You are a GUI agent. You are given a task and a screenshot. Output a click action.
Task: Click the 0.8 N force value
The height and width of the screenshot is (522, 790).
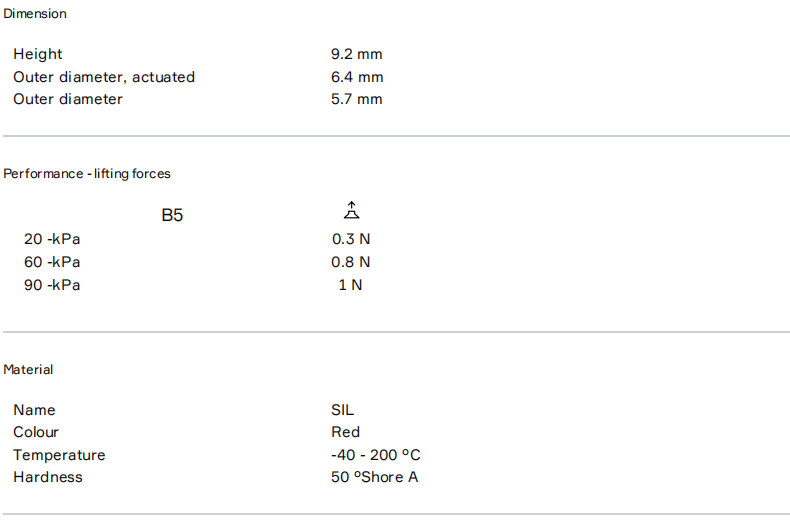[351, 262]
